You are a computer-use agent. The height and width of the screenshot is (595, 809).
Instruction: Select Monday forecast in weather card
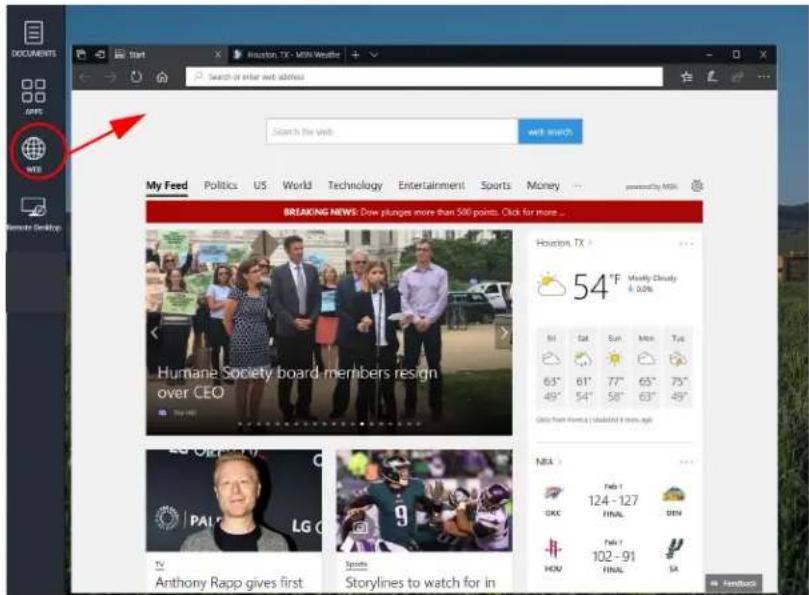(x=646, y=368)
